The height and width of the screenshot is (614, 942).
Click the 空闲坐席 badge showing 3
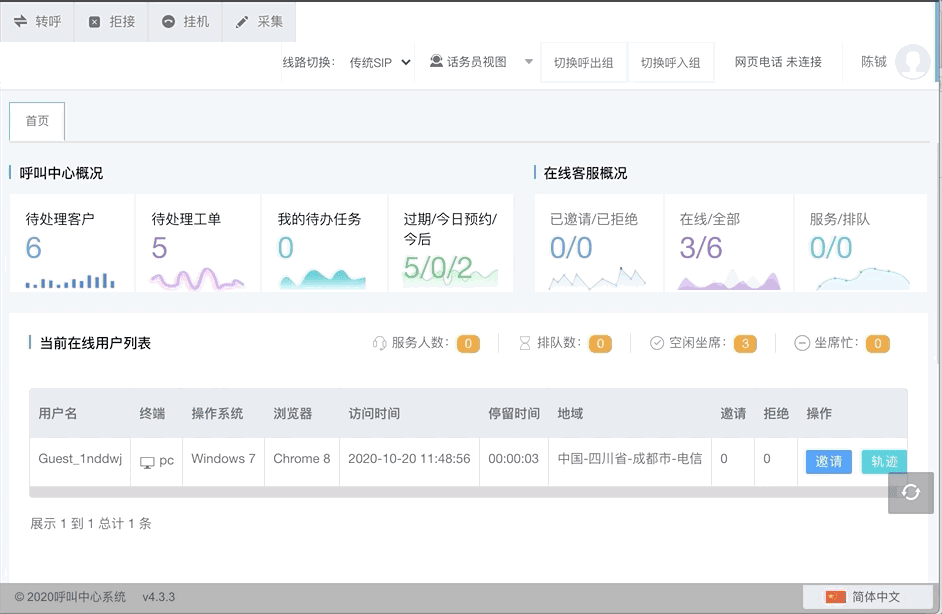click(745, 344)
